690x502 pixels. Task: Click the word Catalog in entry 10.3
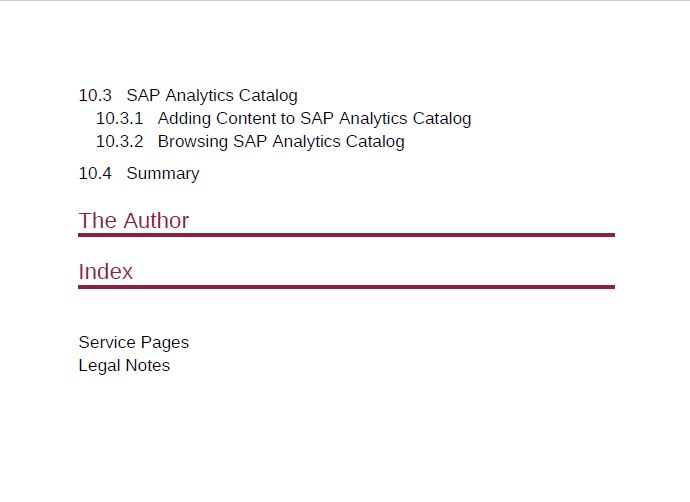[x=268, y=96]
